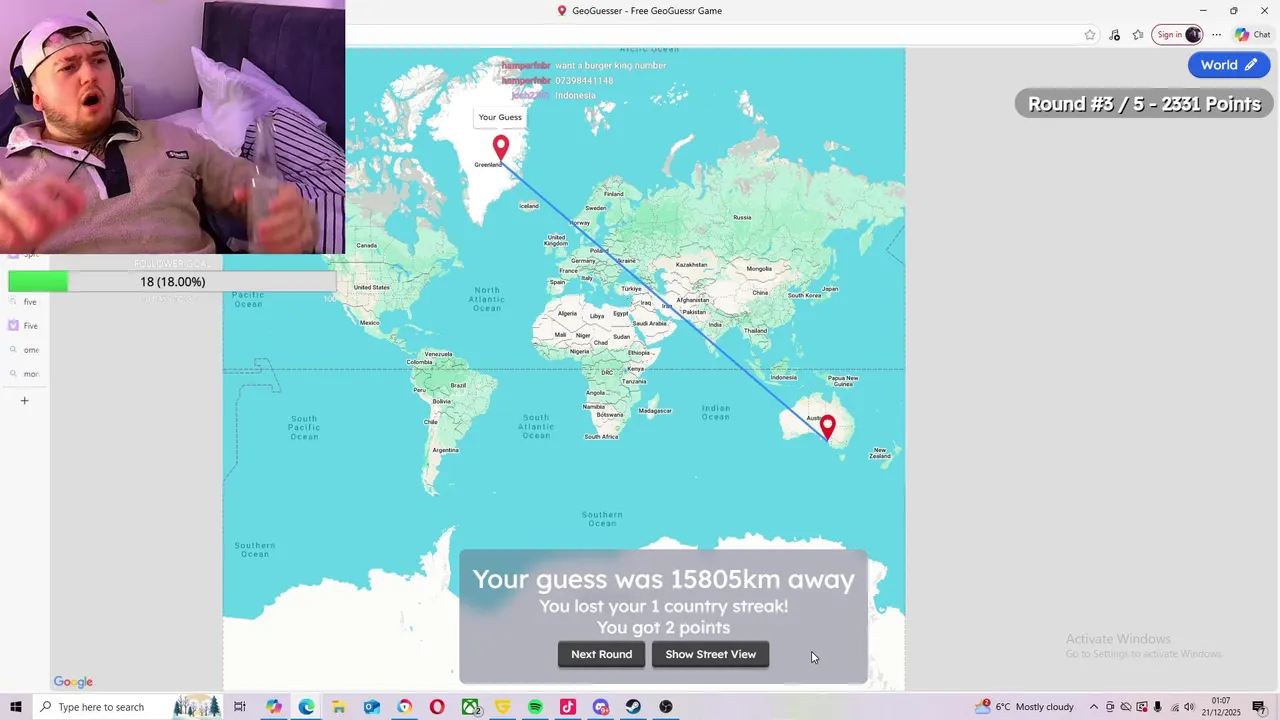Click the Google logo on map
The image size is (1280, 720).
coord(73,682)
